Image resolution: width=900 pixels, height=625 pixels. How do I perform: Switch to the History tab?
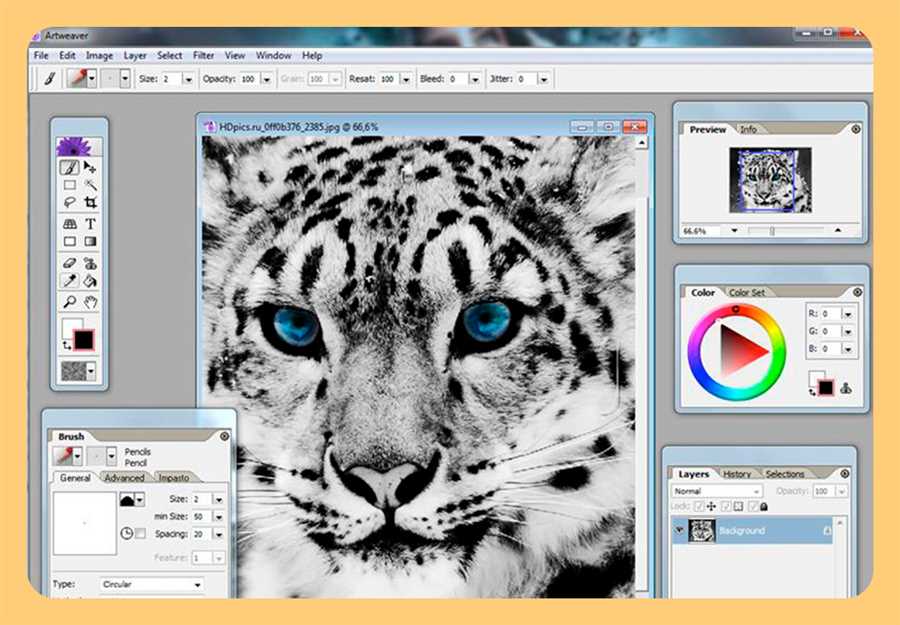coord(737,474)
